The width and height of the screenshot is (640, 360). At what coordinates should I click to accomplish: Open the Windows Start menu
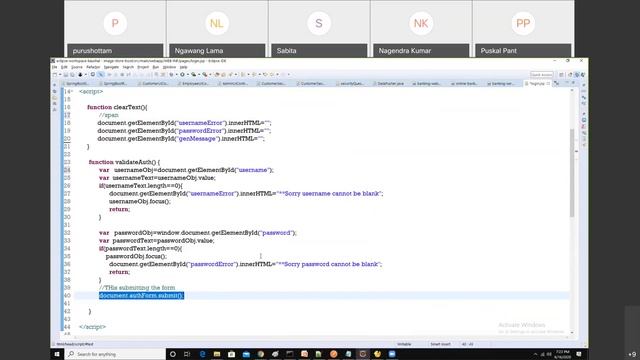point(57,354)
